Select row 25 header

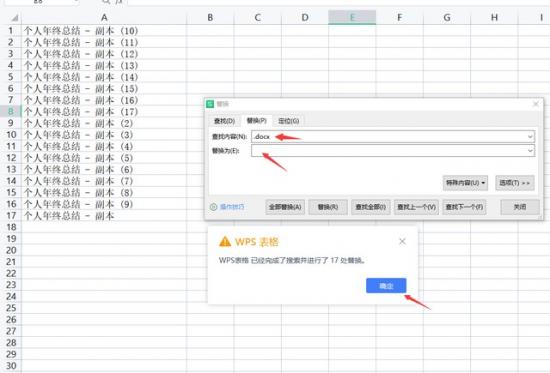pos(11,308)
